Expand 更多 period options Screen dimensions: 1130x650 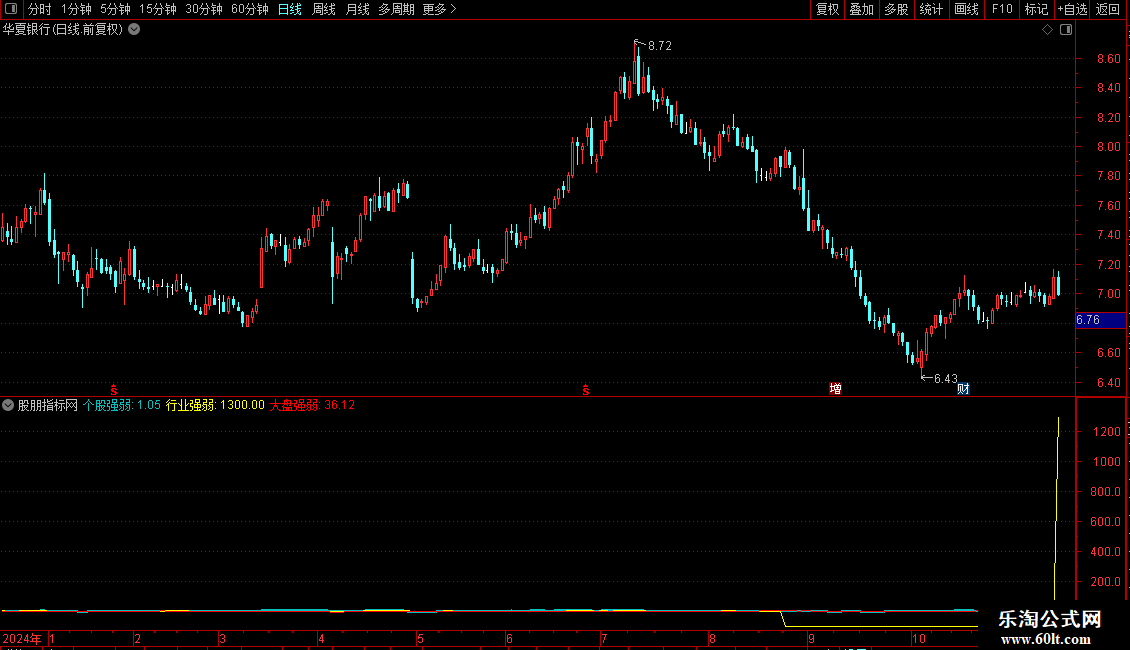point(439,9)
